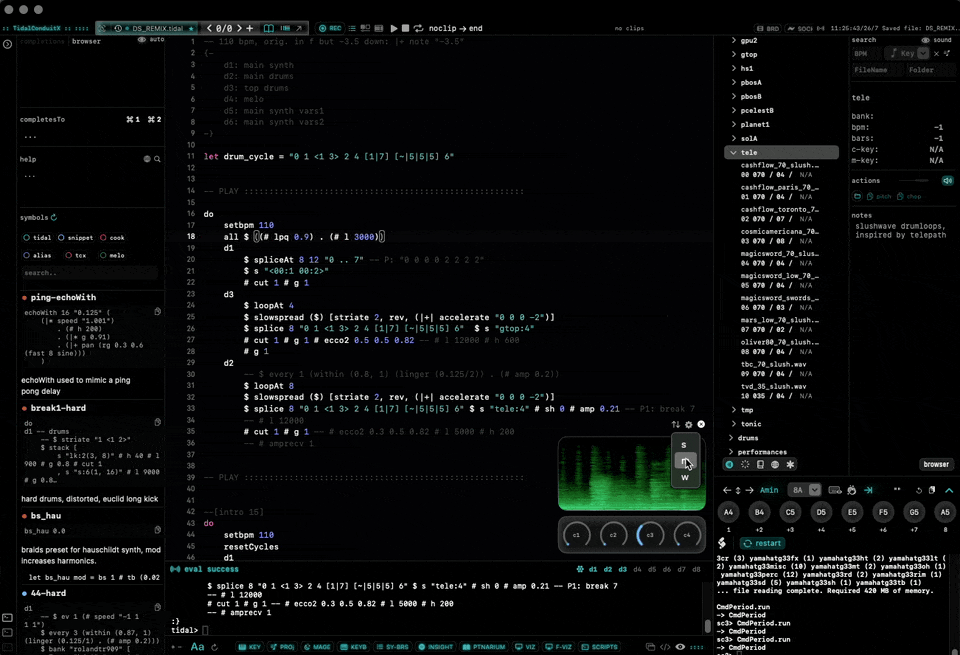This screenshot has height=655, width=960.
Task: Click the teal jump-to-end arrow icon
Action: pos(868,490)
